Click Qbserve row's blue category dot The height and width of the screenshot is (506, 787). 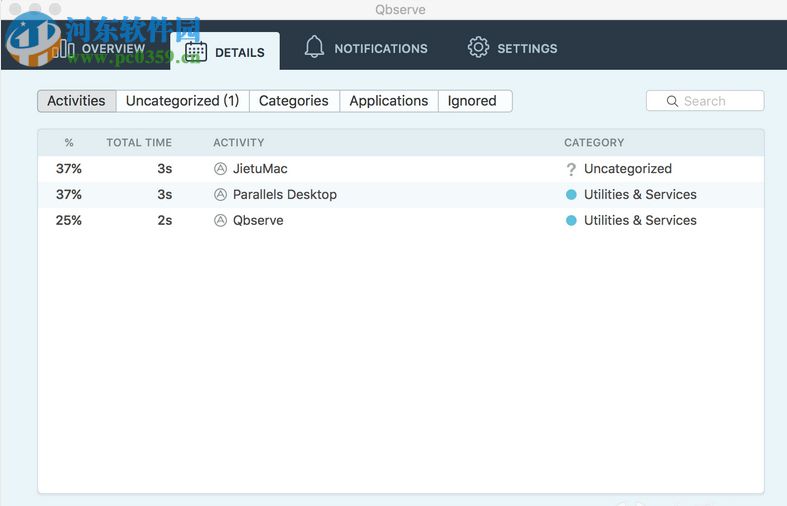(x=571, y=221)
